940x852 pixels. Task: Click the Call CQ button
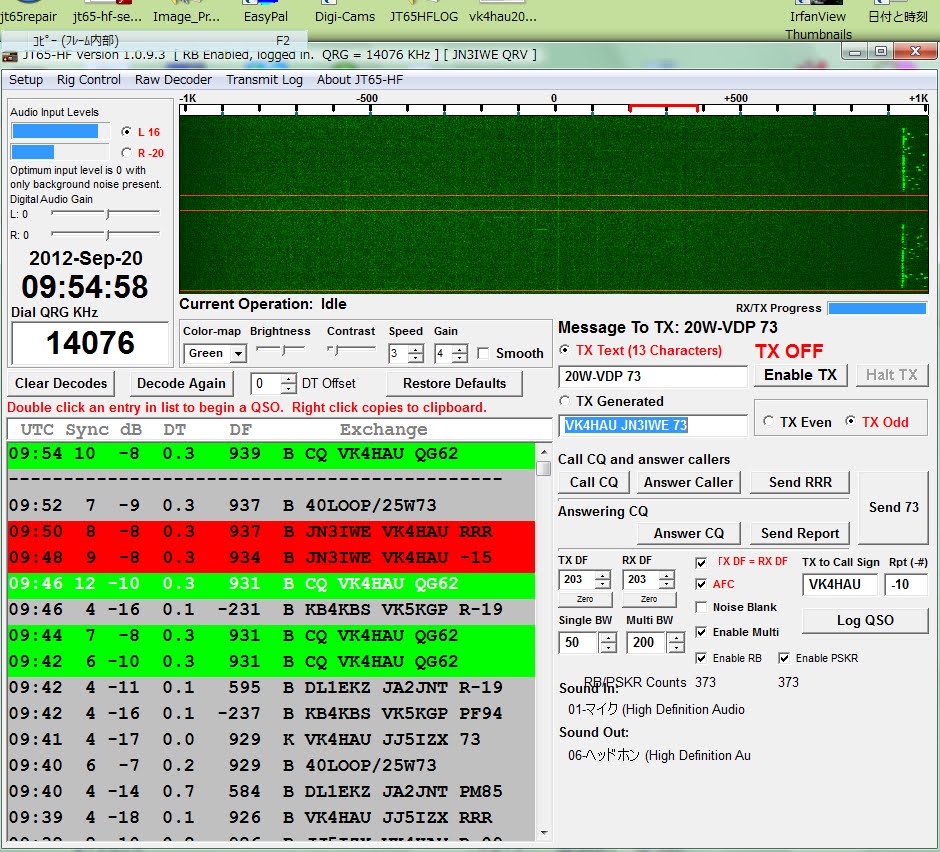click(593, 482)
